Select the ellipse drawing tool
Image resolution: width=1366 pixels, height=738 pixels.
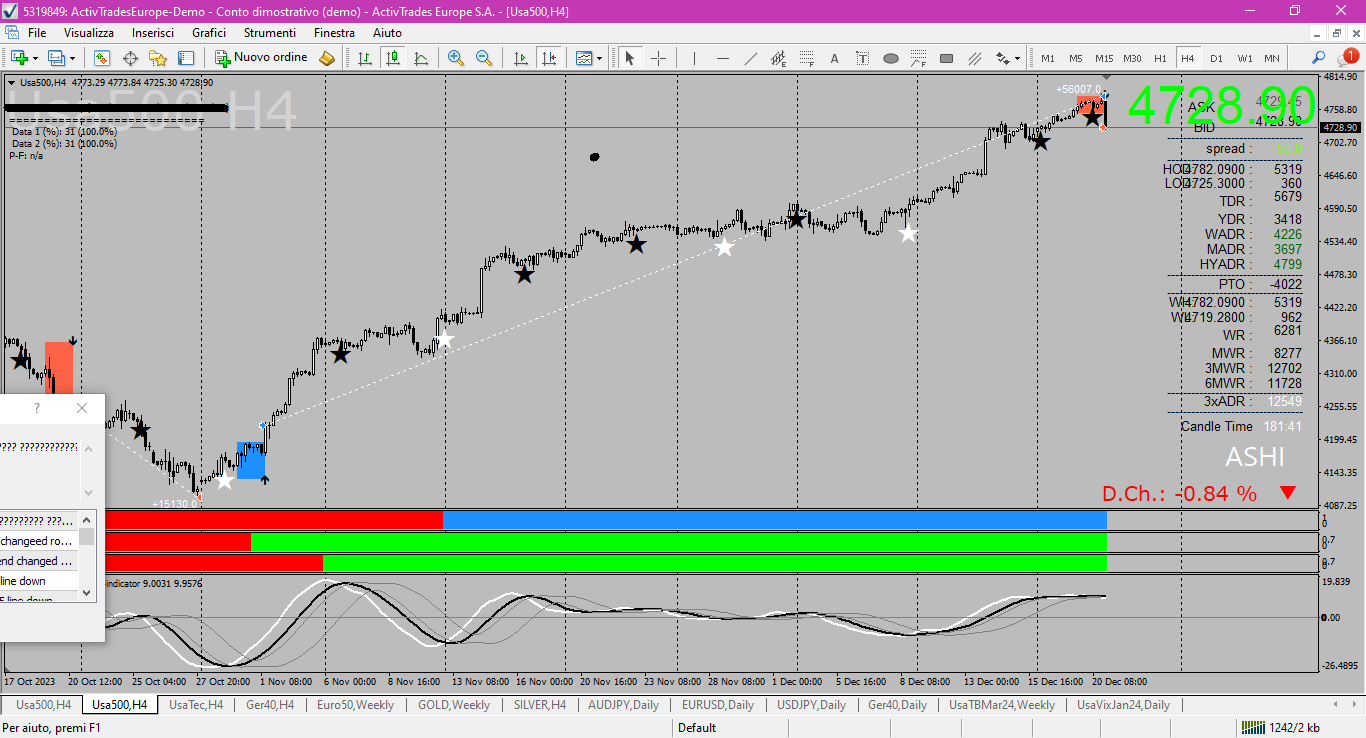pyautogui.click(x=891, y=58)
